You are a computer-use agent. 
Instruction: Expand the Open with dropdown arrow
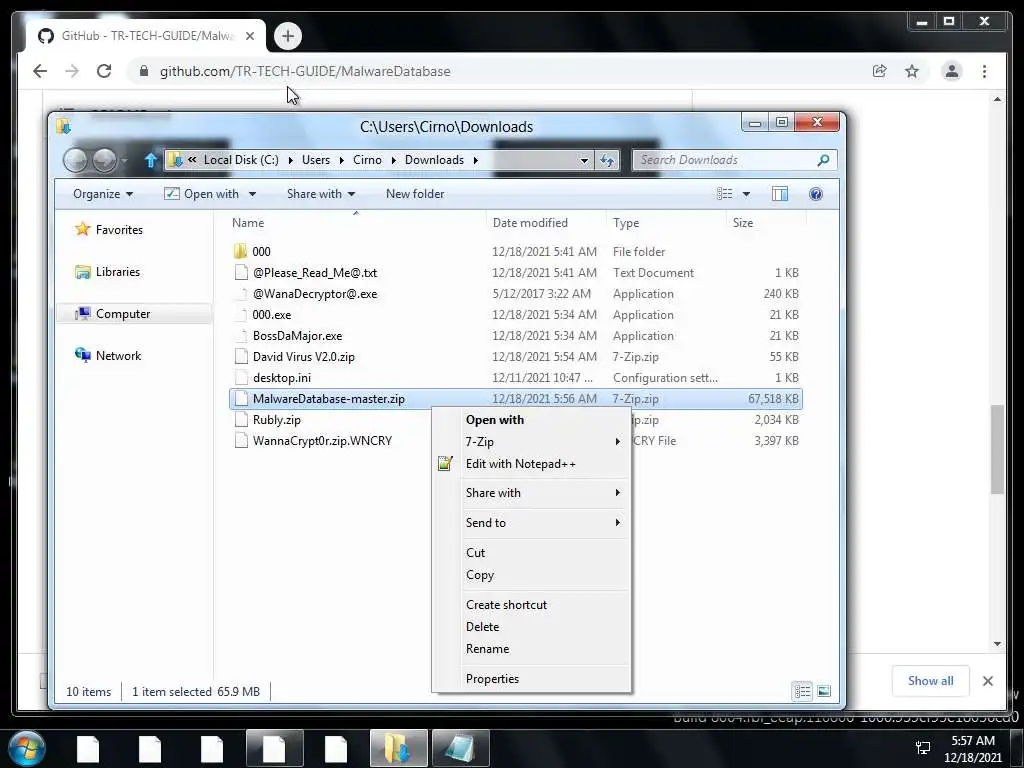[x=252, y=194]
